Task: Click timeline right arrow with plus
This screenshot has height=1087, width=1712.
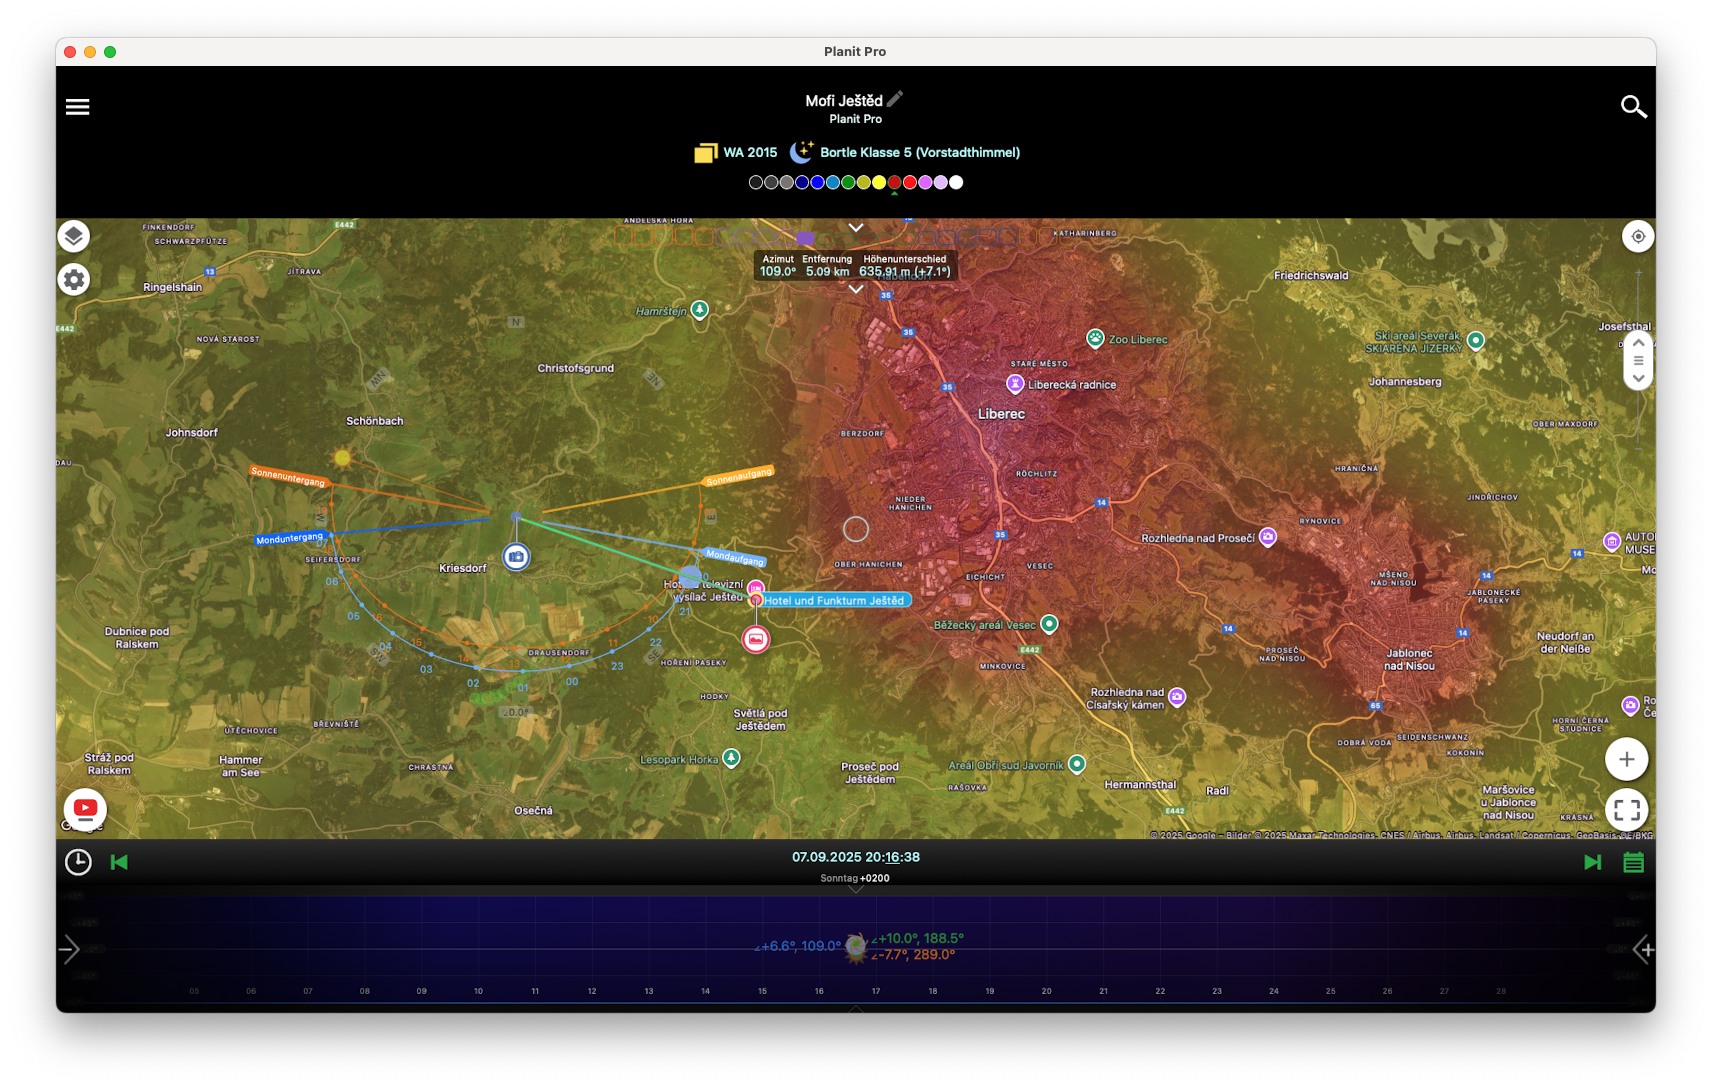Action: coord(1643,949)
